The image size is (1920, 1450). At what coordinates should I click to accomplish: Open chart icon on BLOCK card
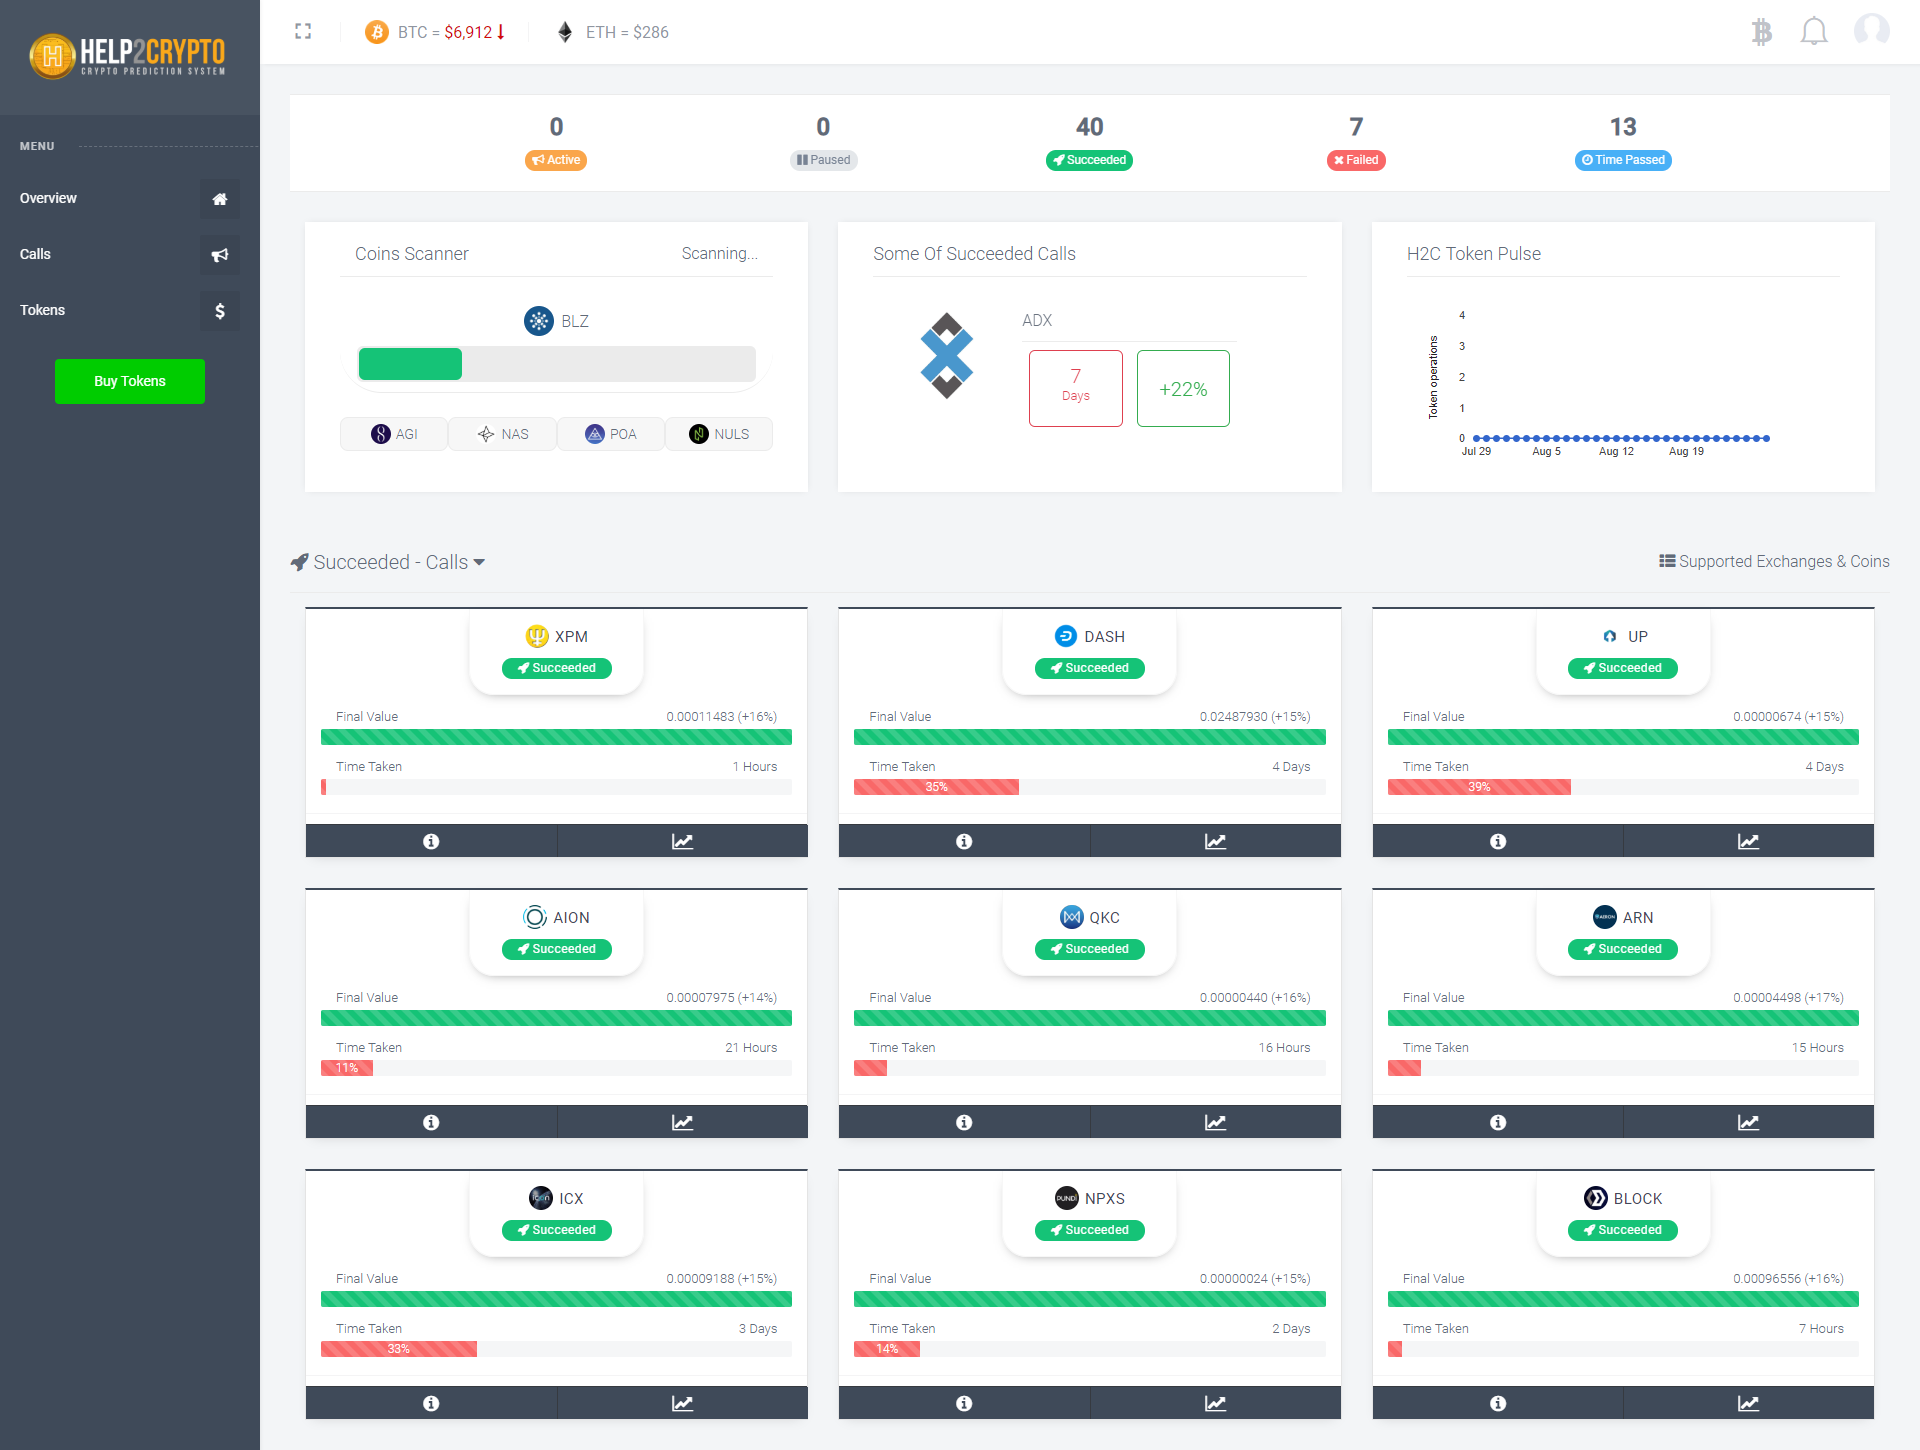(1748, 1403)
